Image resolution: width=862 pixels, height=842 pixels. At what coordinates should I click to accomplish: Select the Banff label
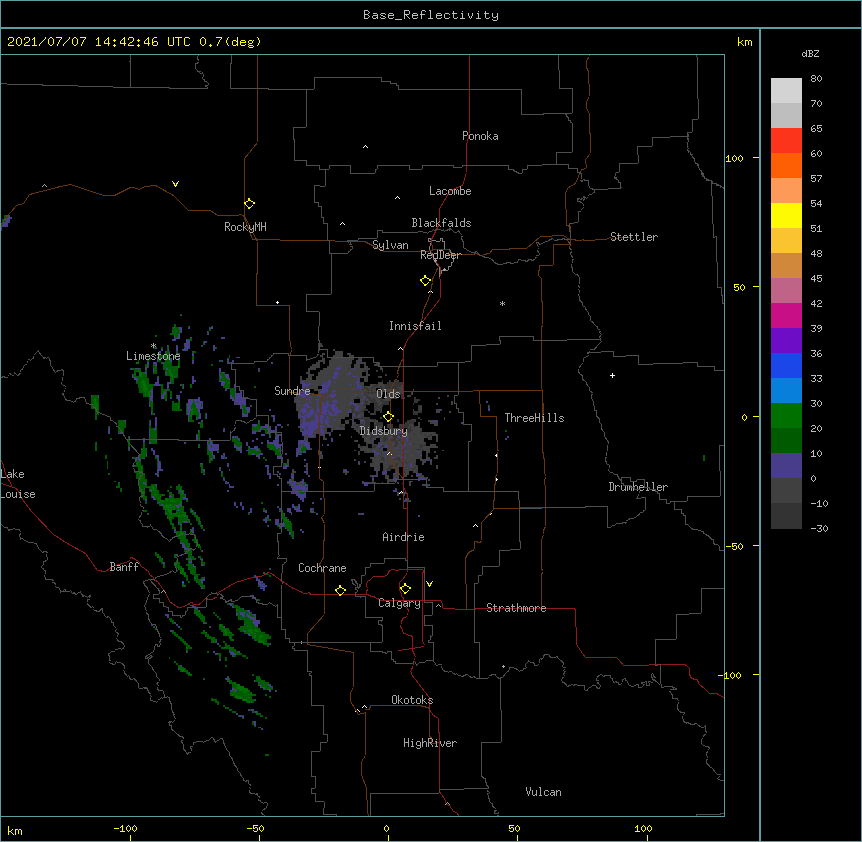point(124,567)
